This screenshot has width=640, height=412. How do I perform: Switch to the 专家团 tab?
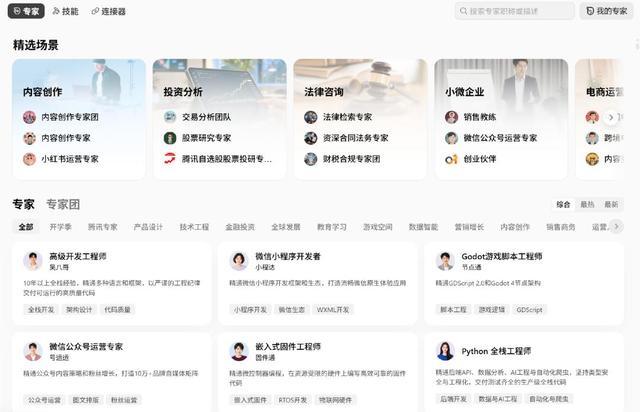63,204
